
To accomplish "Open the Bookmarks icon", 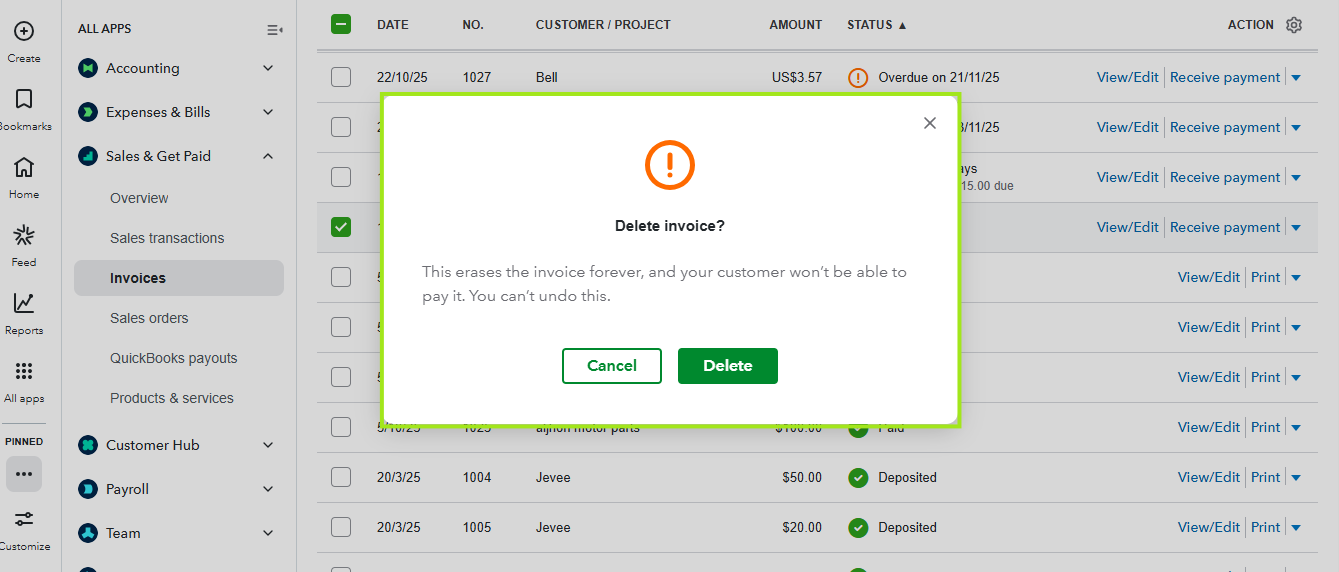I will click(24, 99).
